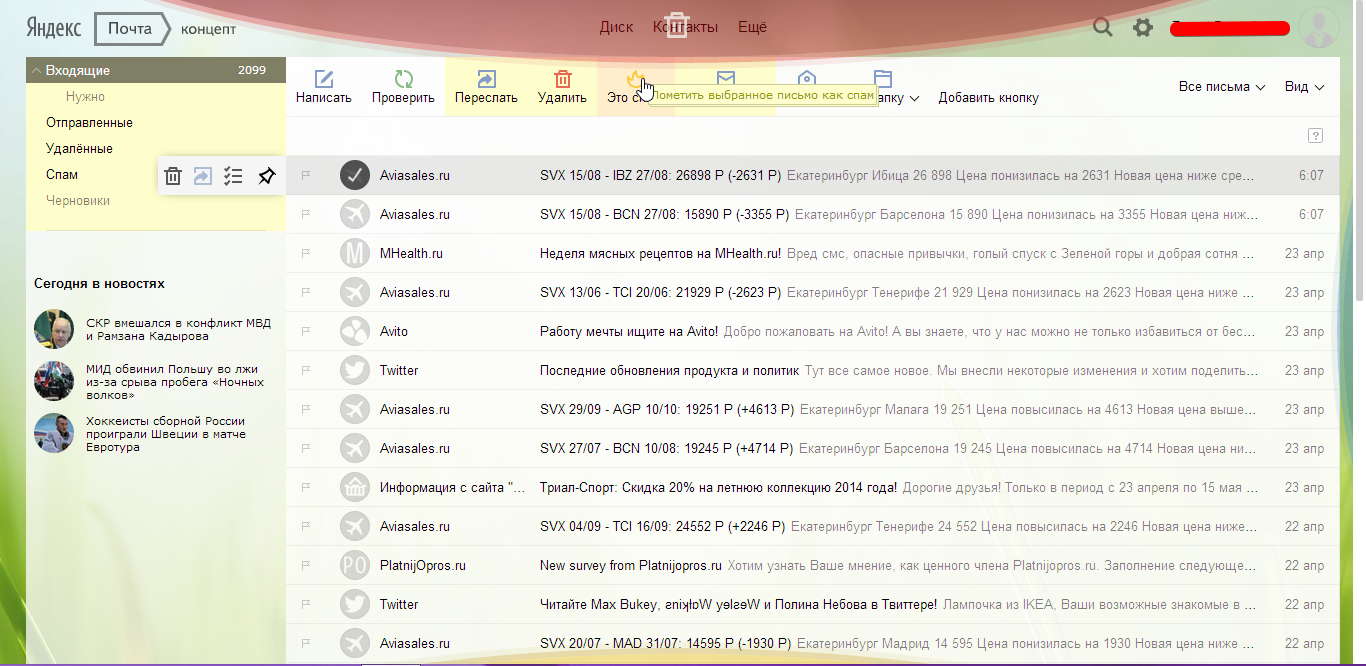
Task: Click the MHealth.ru sender avatar
Action: (x=355, y=253)
